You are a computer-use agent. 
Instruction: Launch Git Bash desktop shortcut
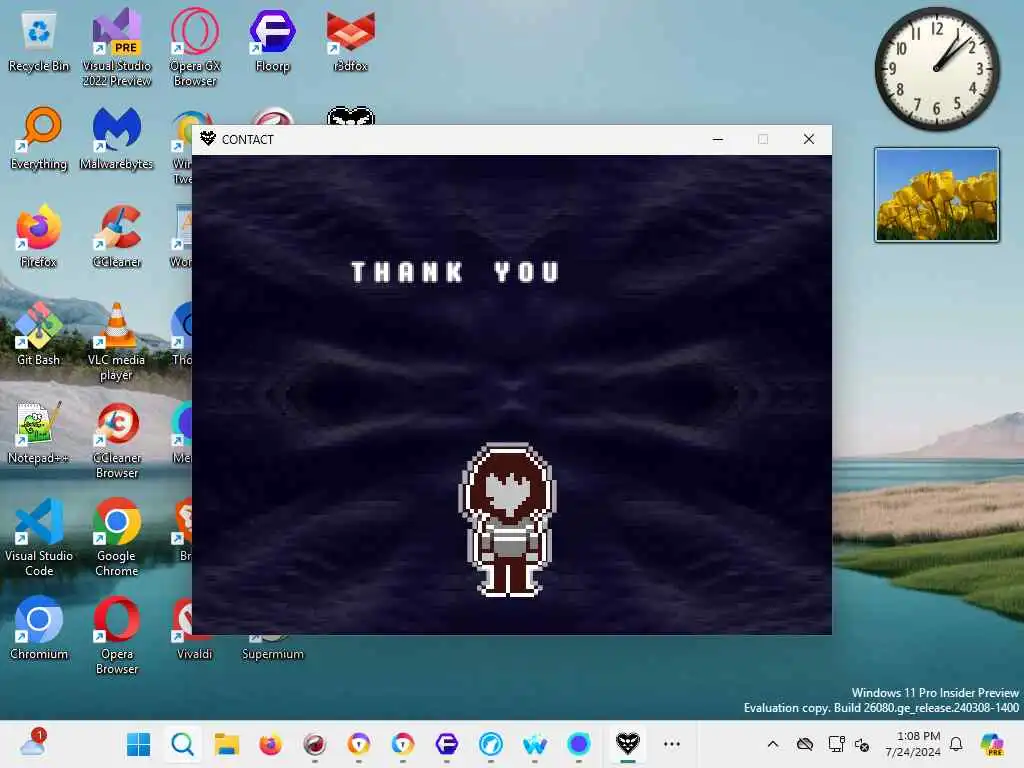click(39, 334)
